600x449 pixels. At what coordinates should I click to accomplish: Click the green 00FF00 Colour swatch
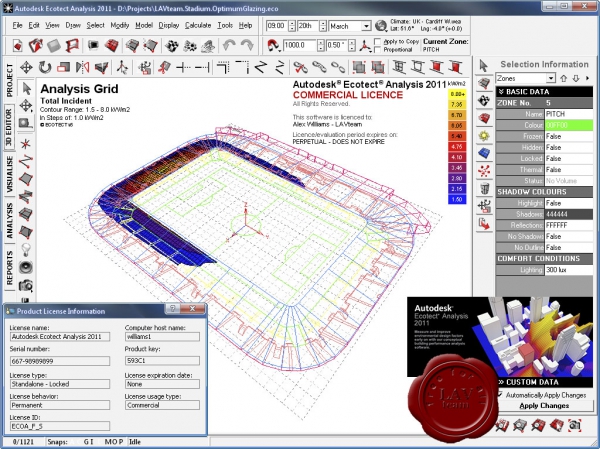568,125
